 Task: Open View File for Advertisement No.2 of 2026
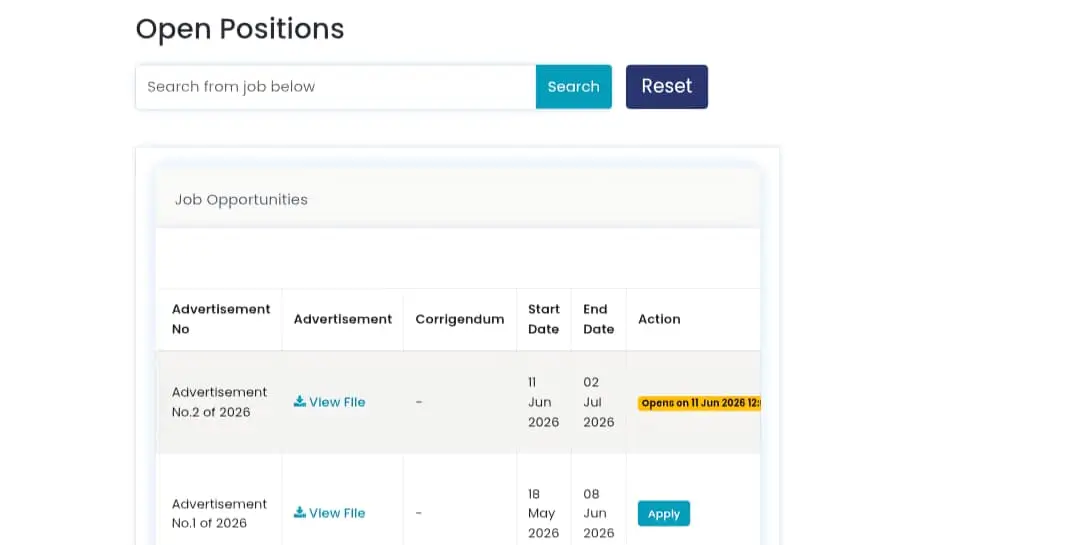click(x=329, y=402)
